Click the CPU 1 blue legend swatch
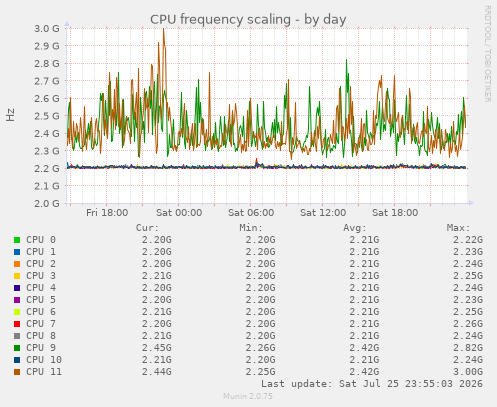Viewport: 497px width, 407px height. (x=17, y=252)
